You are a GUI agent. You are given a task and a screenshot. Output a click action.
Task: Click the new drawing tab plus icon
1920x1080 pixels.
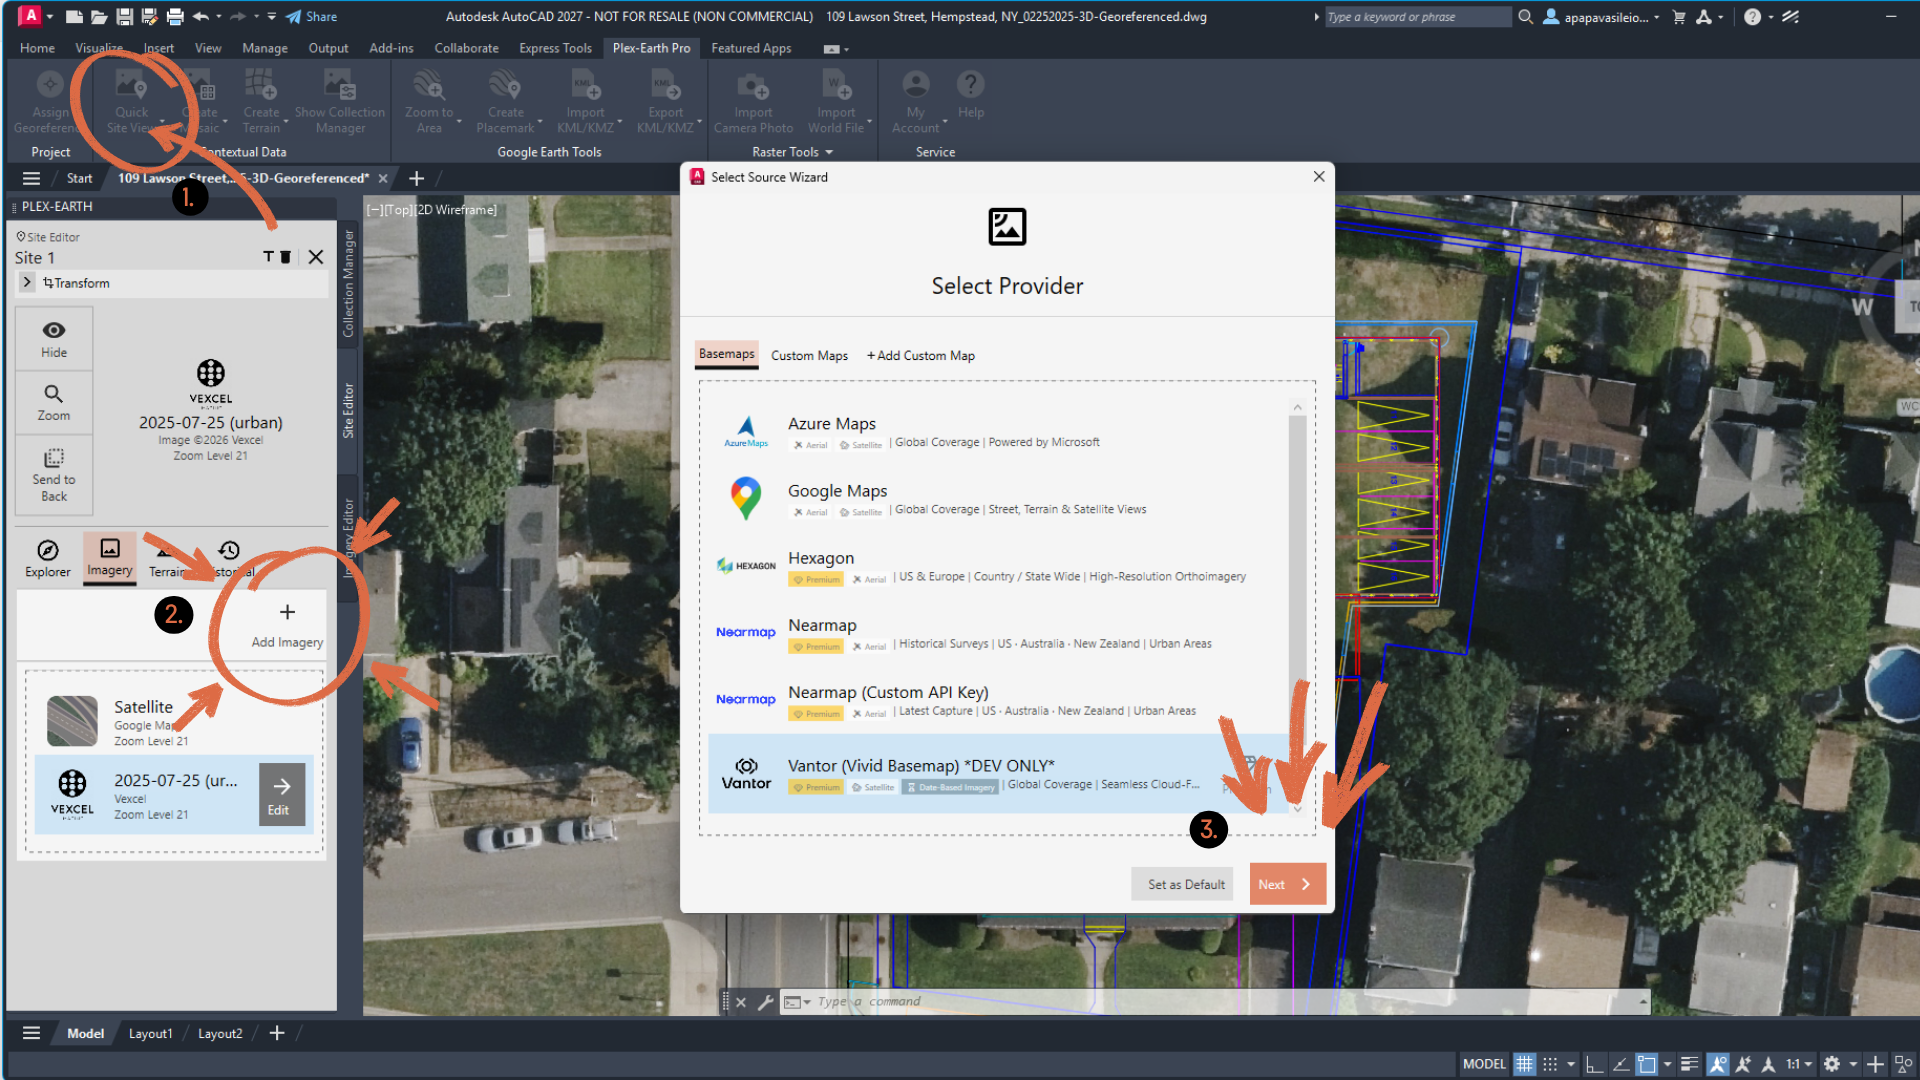417,178
